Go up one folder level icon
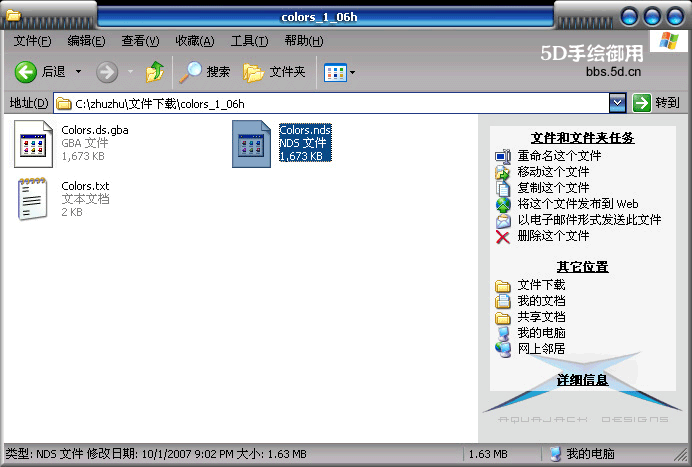 [x=154, y=72]
